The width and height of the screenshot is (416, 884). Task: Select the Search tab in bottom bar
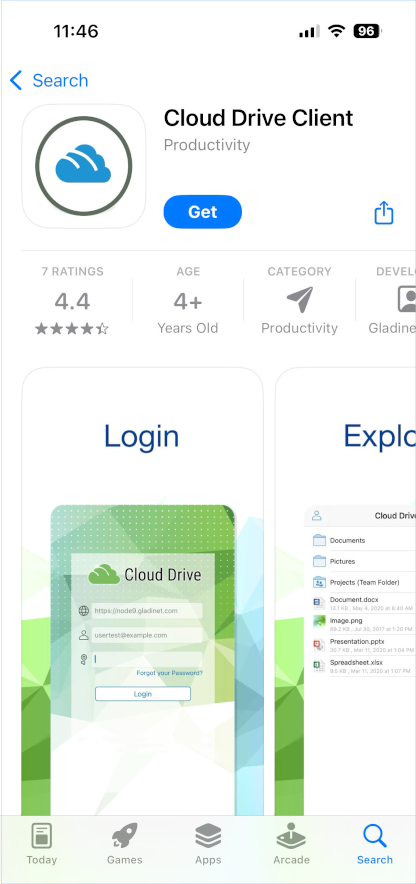click(x=375, y=844)
